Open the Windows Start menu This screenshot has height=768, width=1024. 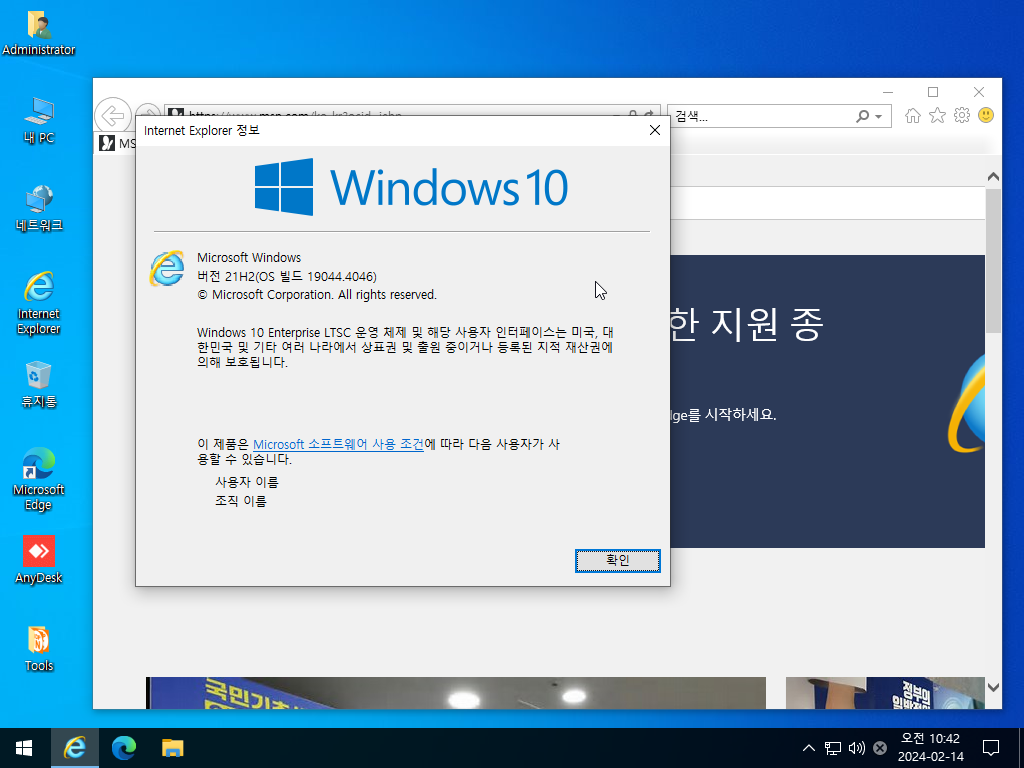(24, 748)
